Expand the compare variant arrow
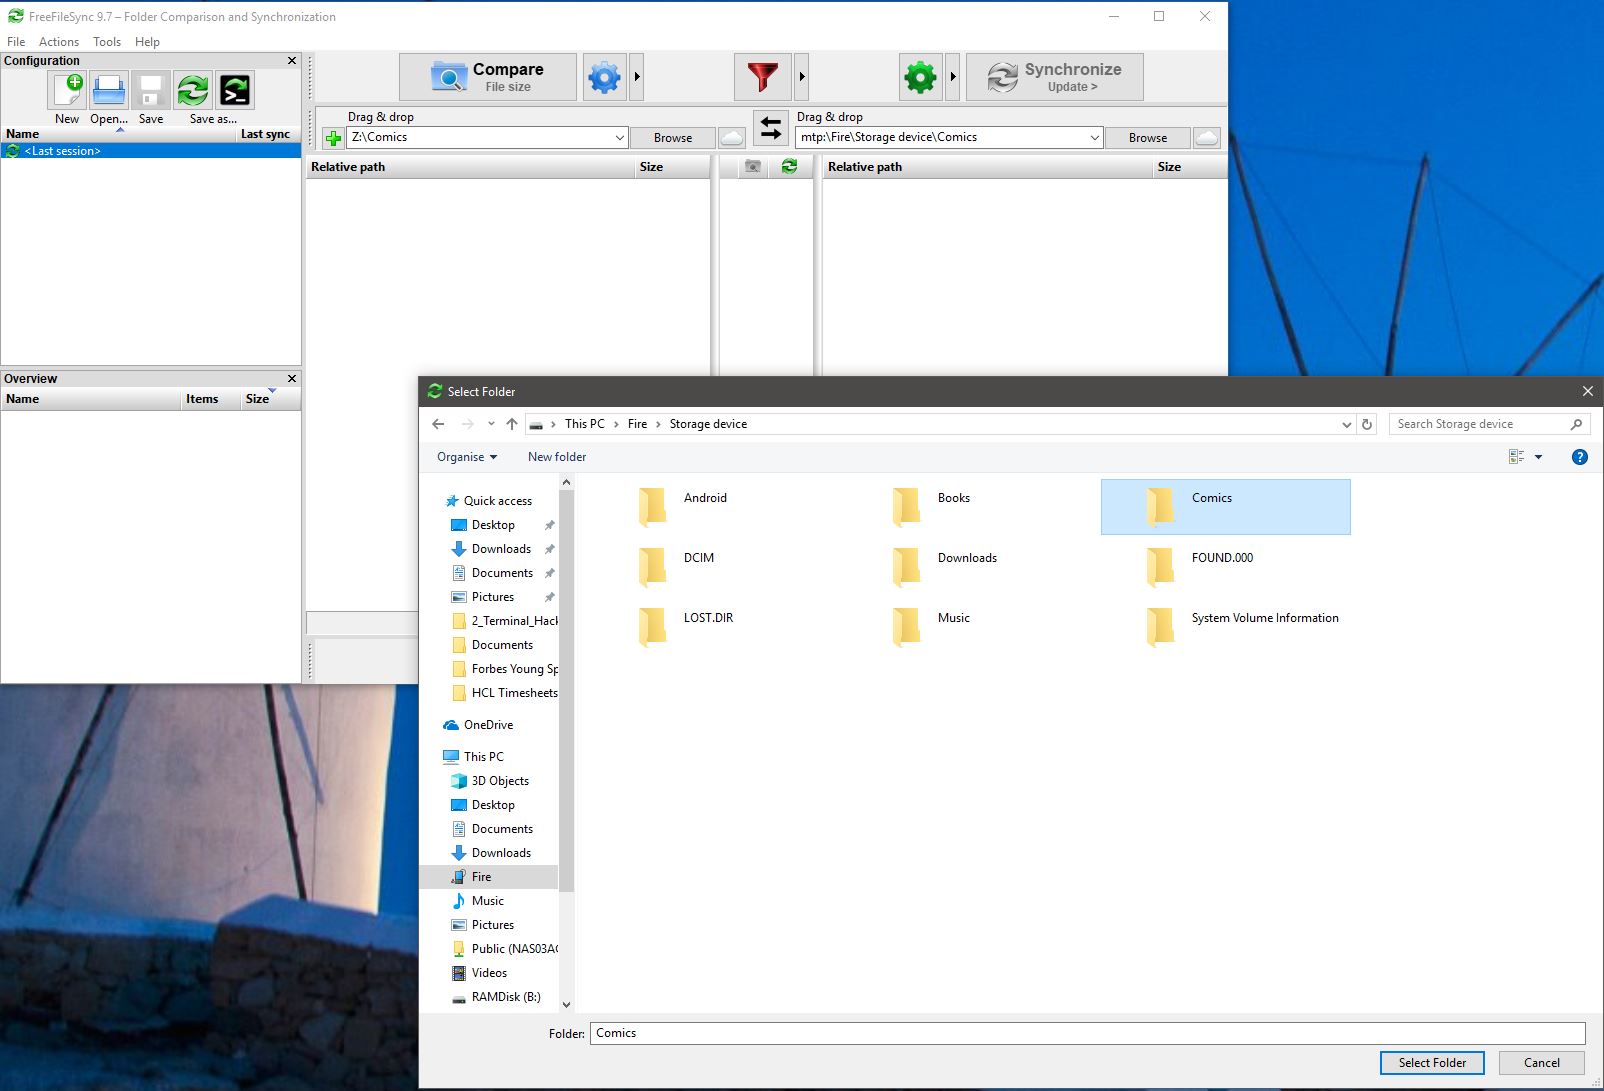 point(637,77)
